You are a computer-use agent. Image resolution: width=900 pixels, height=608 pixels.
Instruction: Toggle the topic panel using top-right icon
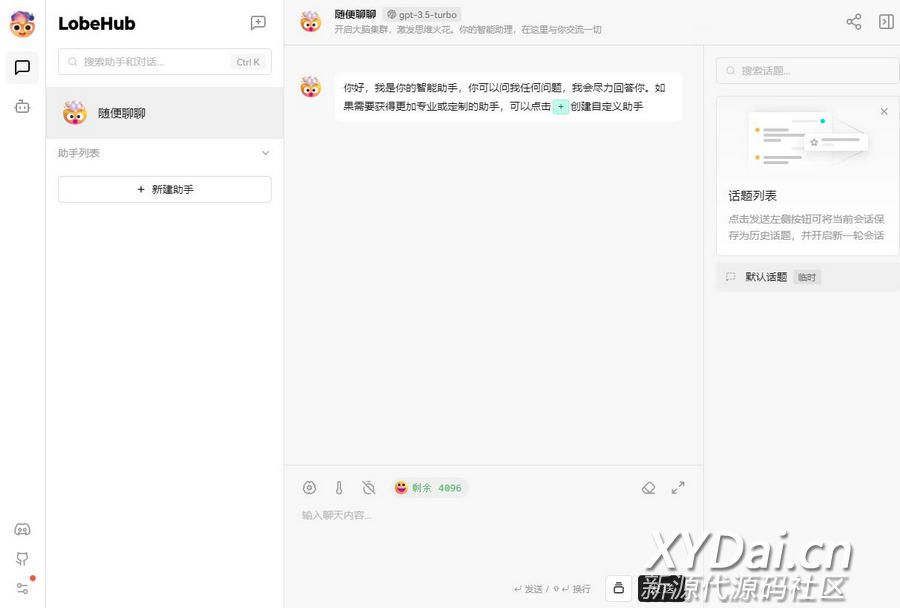pyautogui.click(x=885, y=22)
